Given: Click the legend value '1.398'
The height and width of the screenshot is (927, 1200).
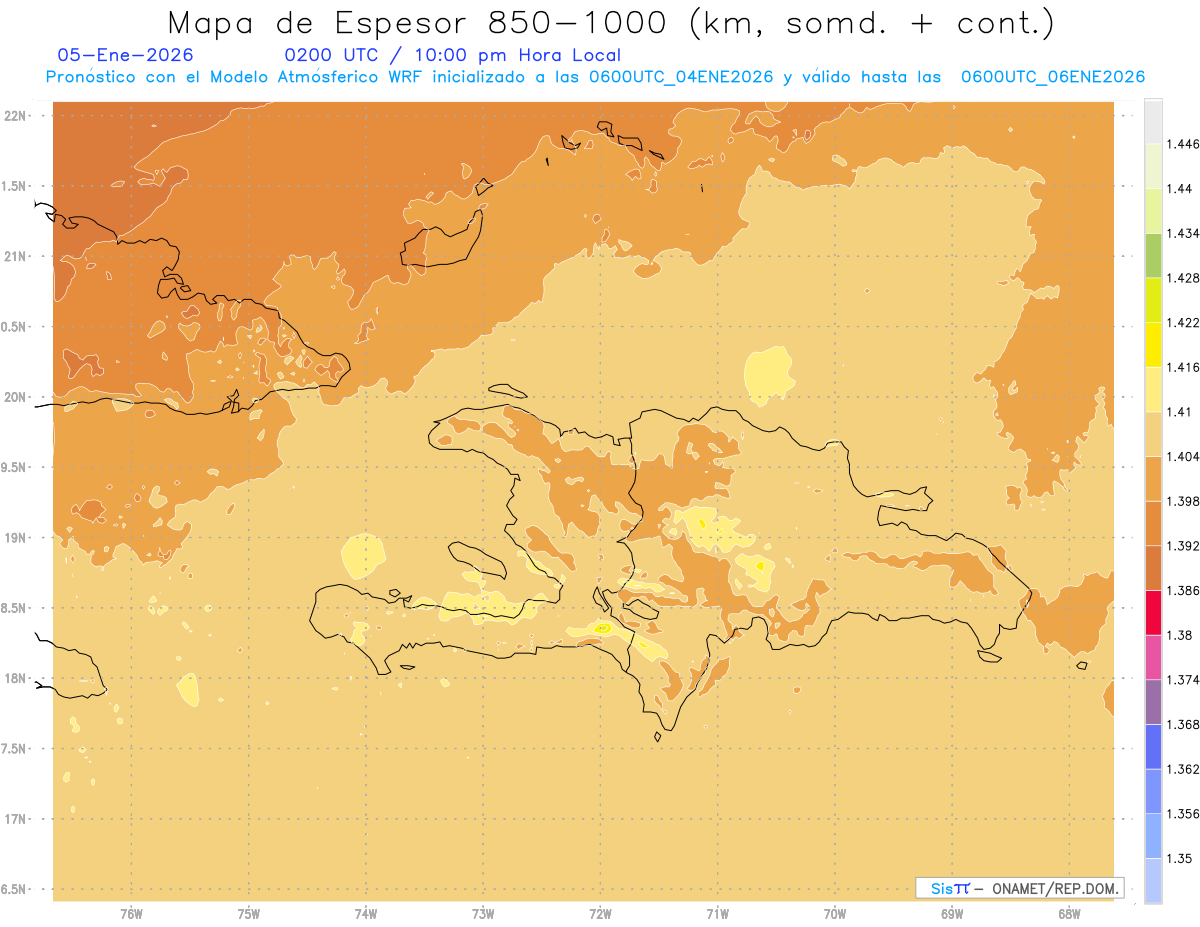Looking at the screenshot, I should pos(1184,501).
